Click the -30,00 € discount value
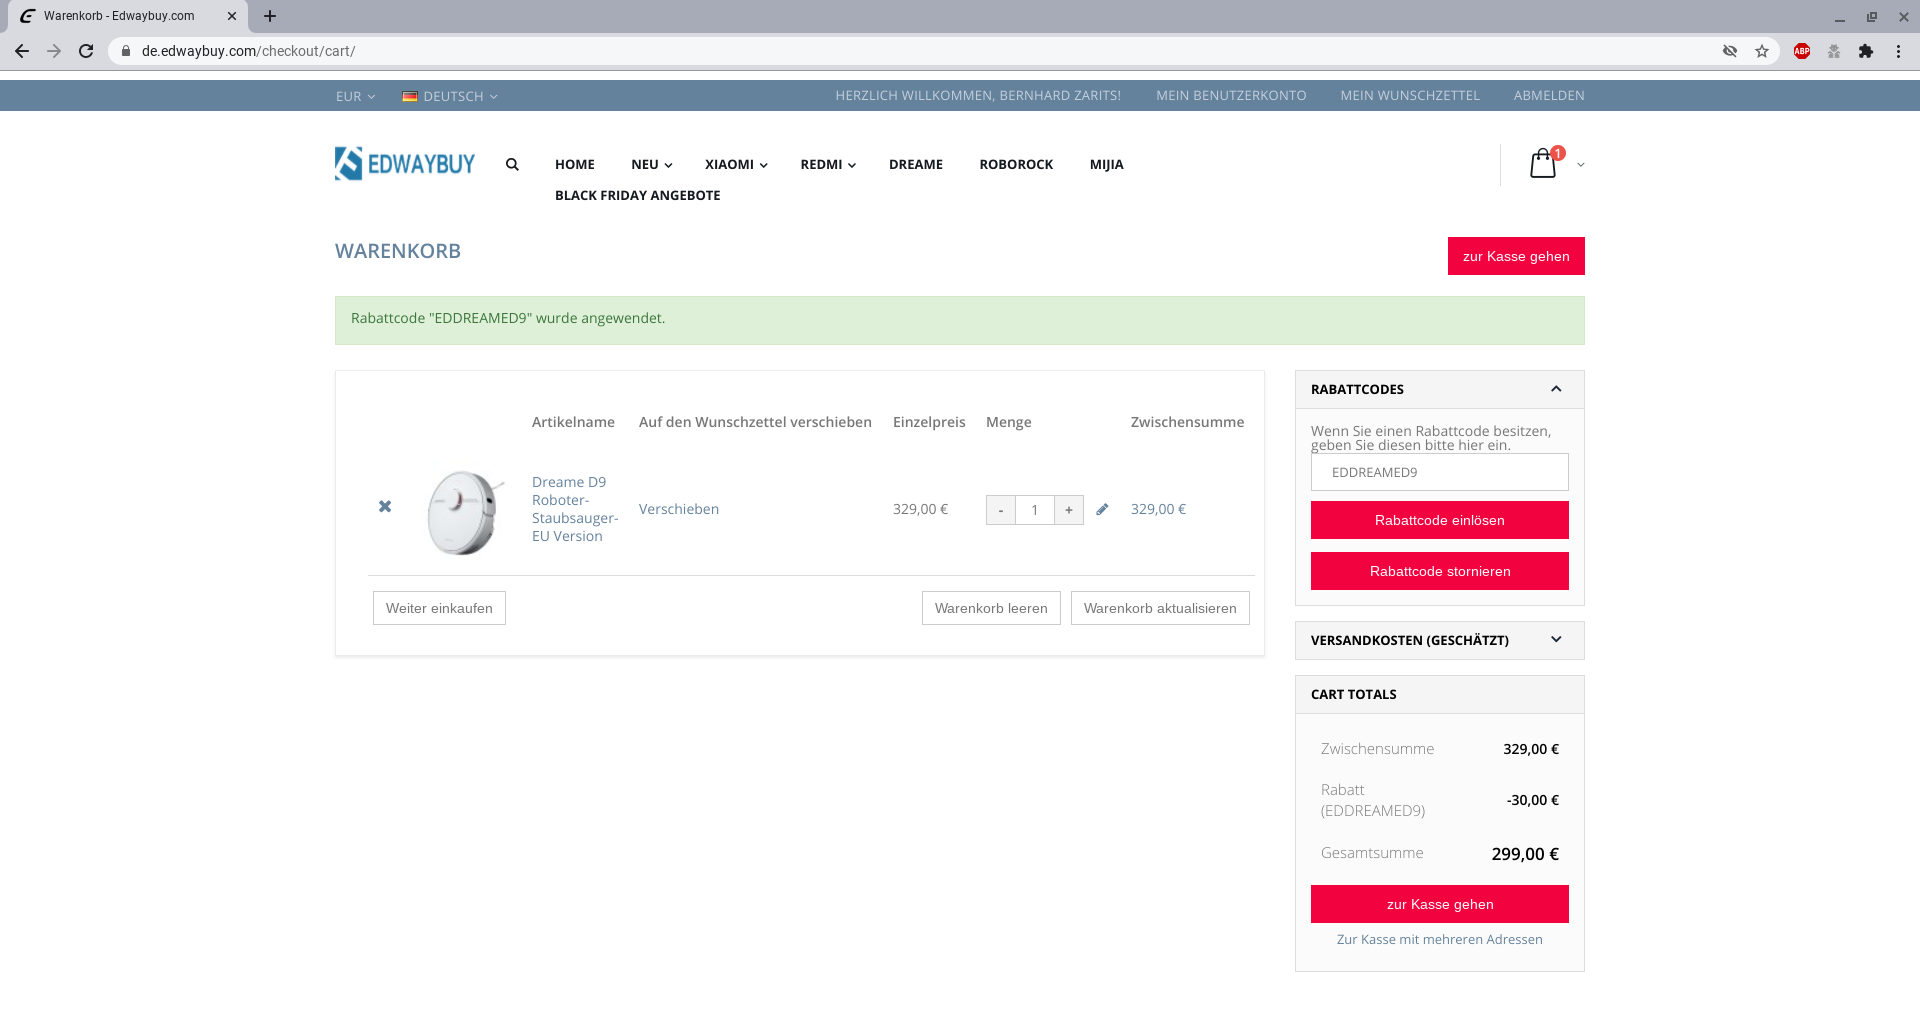Viewport: 1920px width, 1032px height. [x=1533, y=800]
